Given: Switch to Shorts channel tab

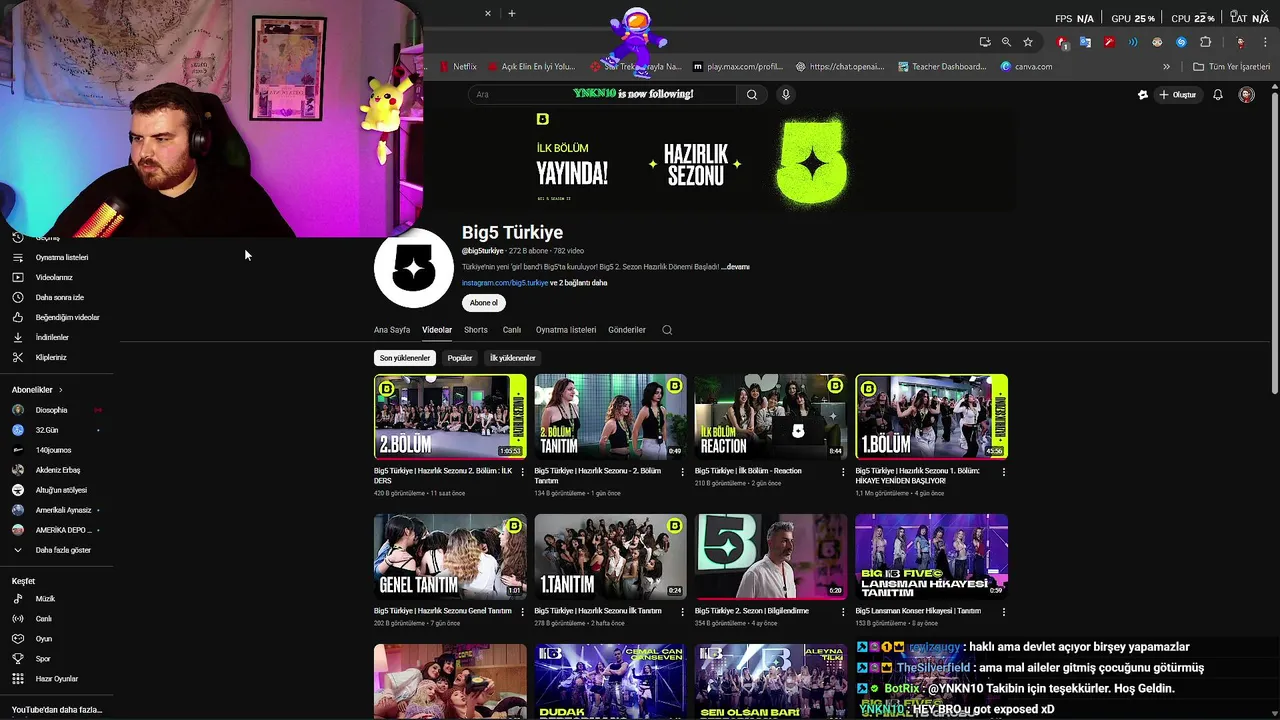Looking at the screenshot, I should (x=476, y=330).
